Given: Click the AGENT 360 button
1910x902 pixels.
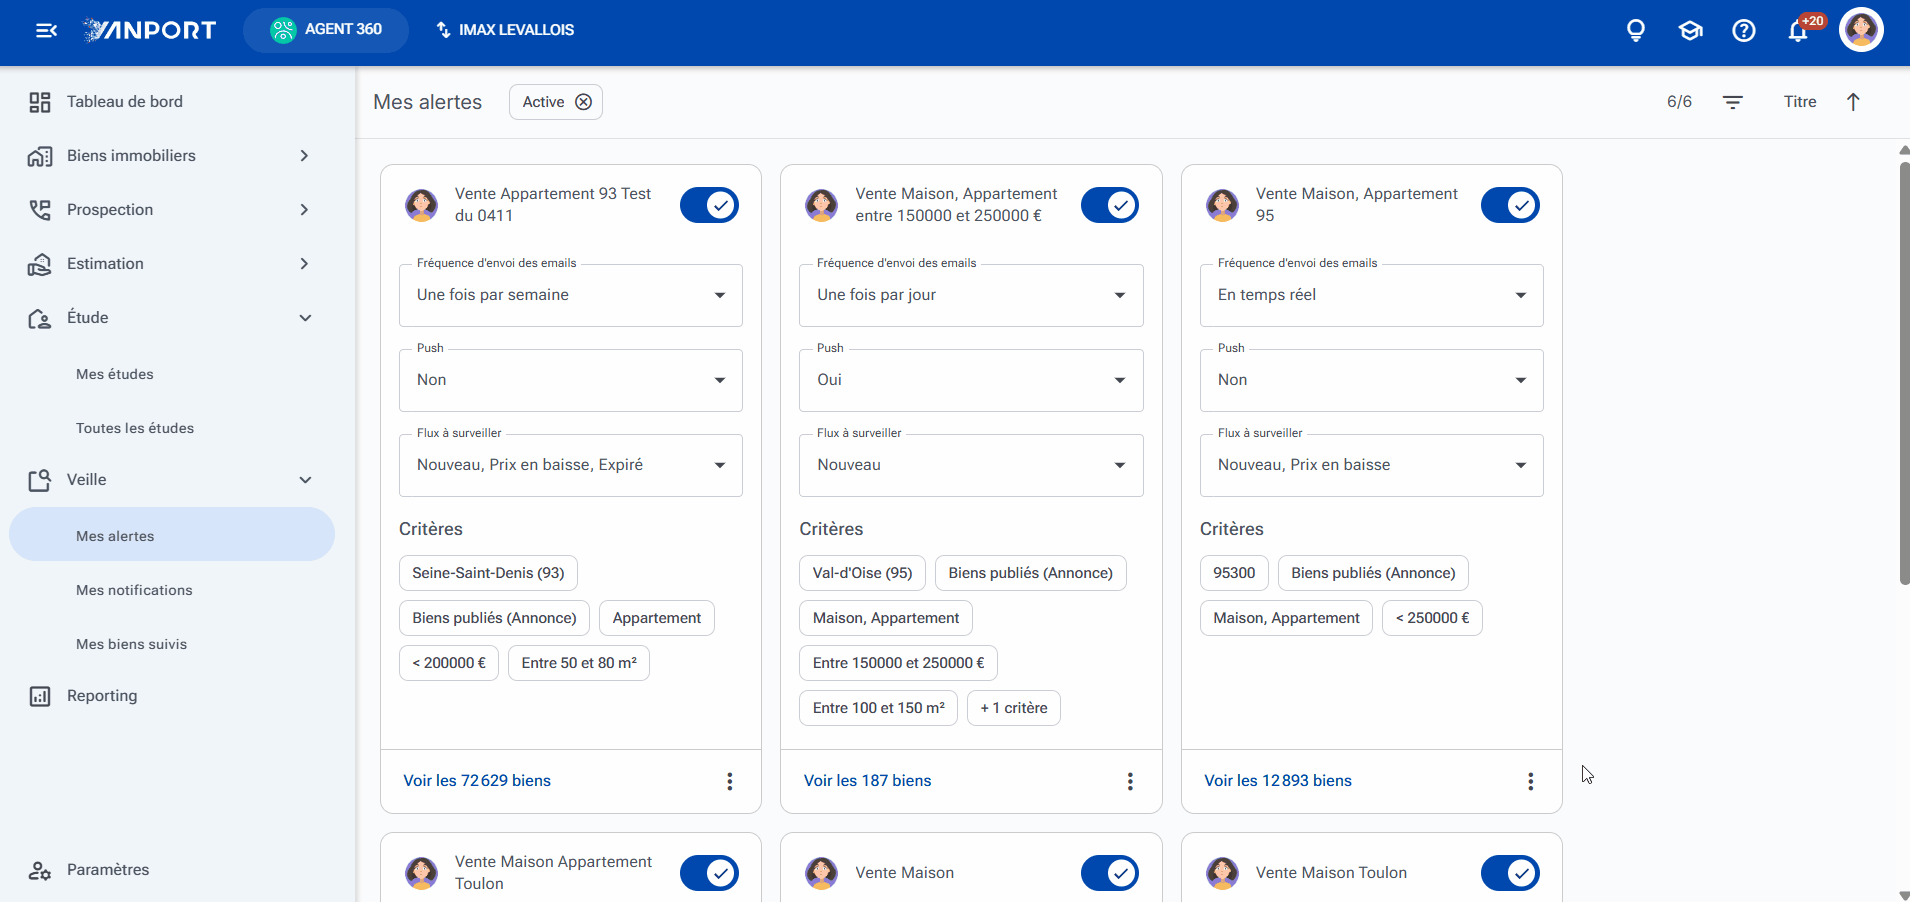Looking at the screenshot, I should tap(326, 30).
